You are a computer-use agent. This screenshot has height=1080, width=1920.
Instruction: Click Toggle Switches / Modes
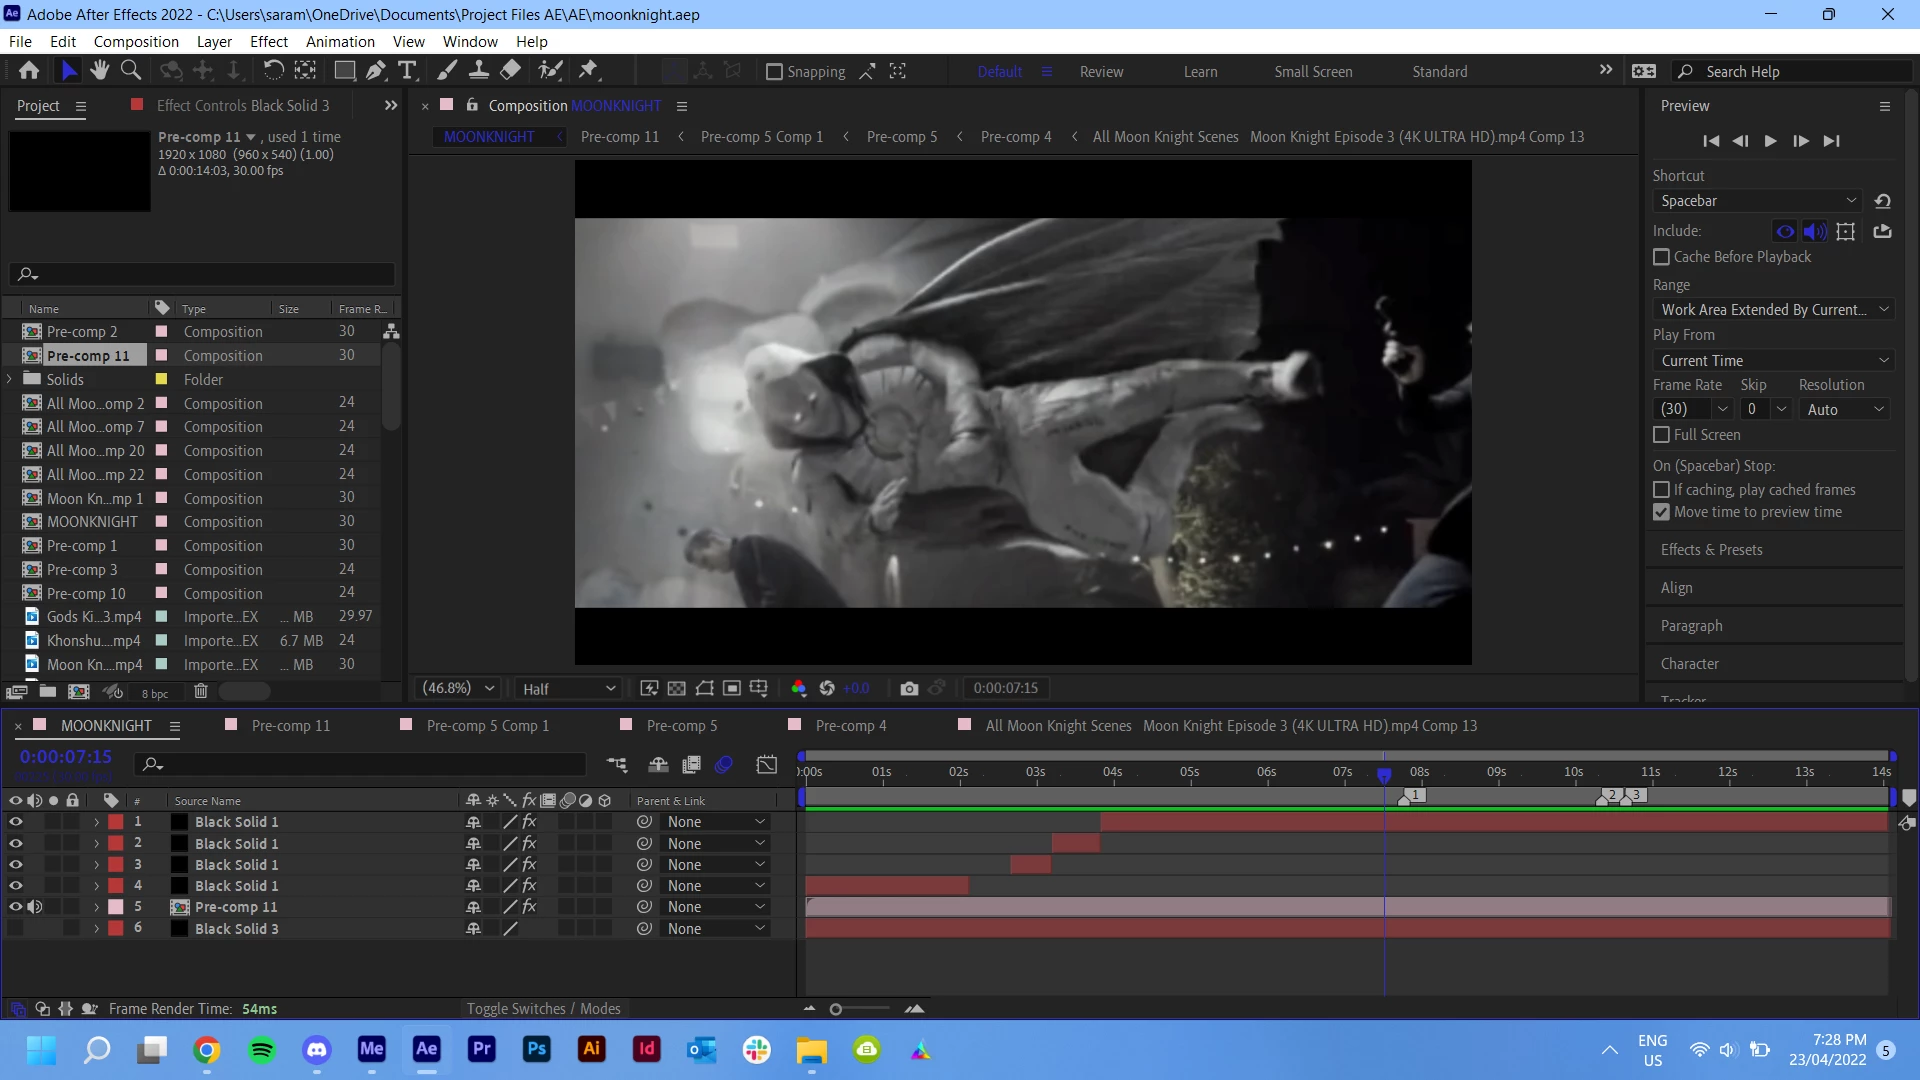(543, 1009)
